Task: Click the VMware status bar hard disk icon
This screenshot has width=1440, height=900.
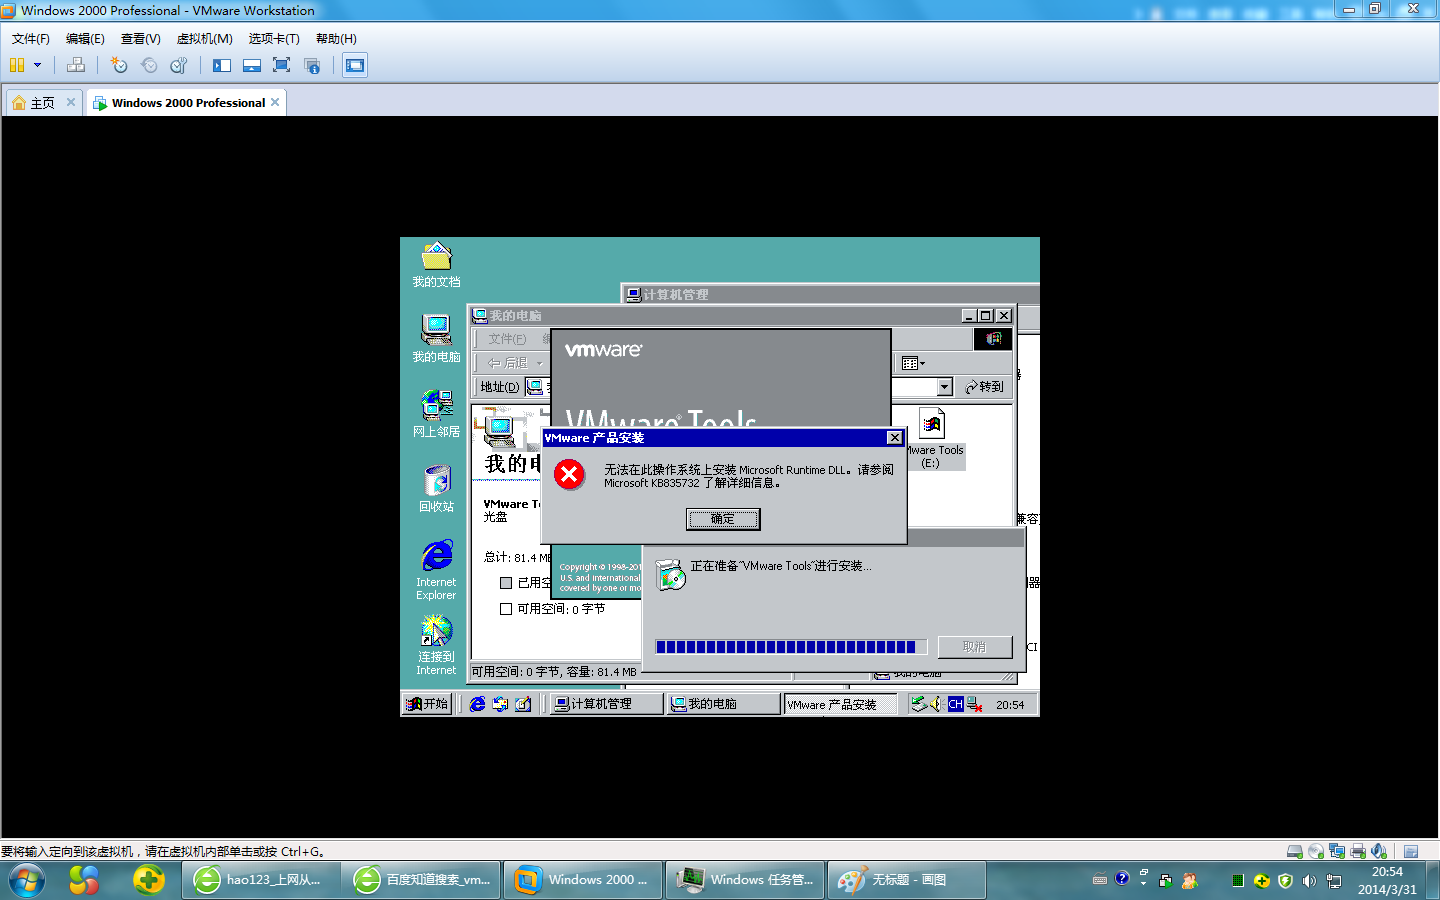Action: pyautogui.click(x=1295, y=851)
